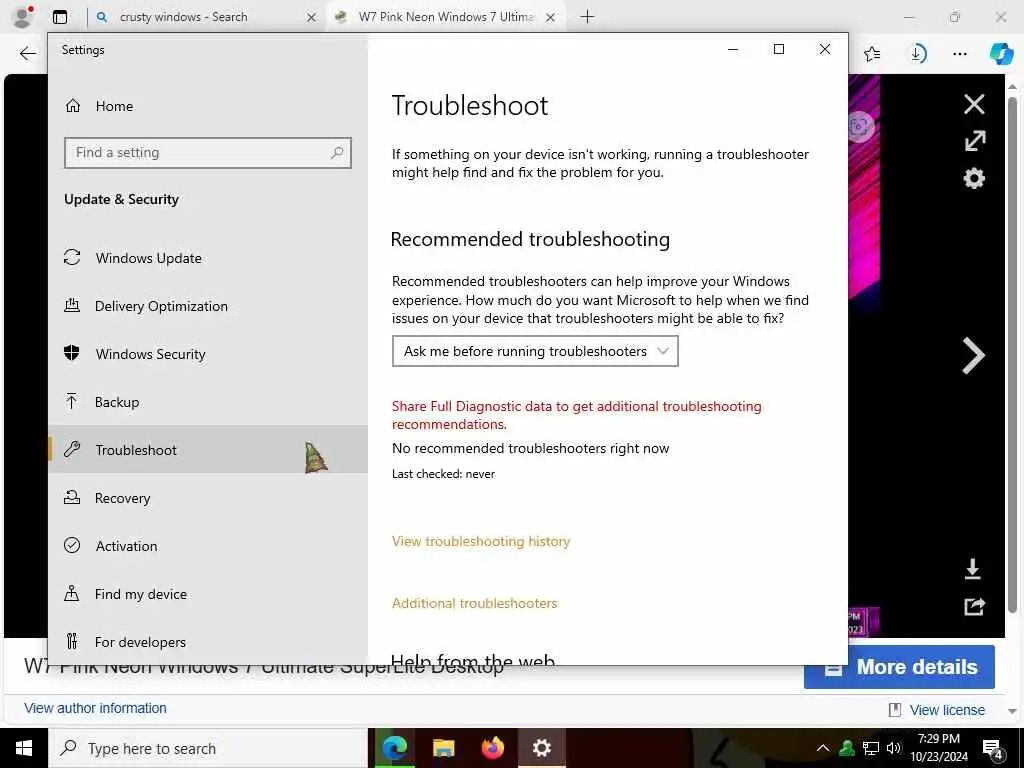Click the For developers icon
This screenshot has width=1024, height=768.
click(72, 641)
